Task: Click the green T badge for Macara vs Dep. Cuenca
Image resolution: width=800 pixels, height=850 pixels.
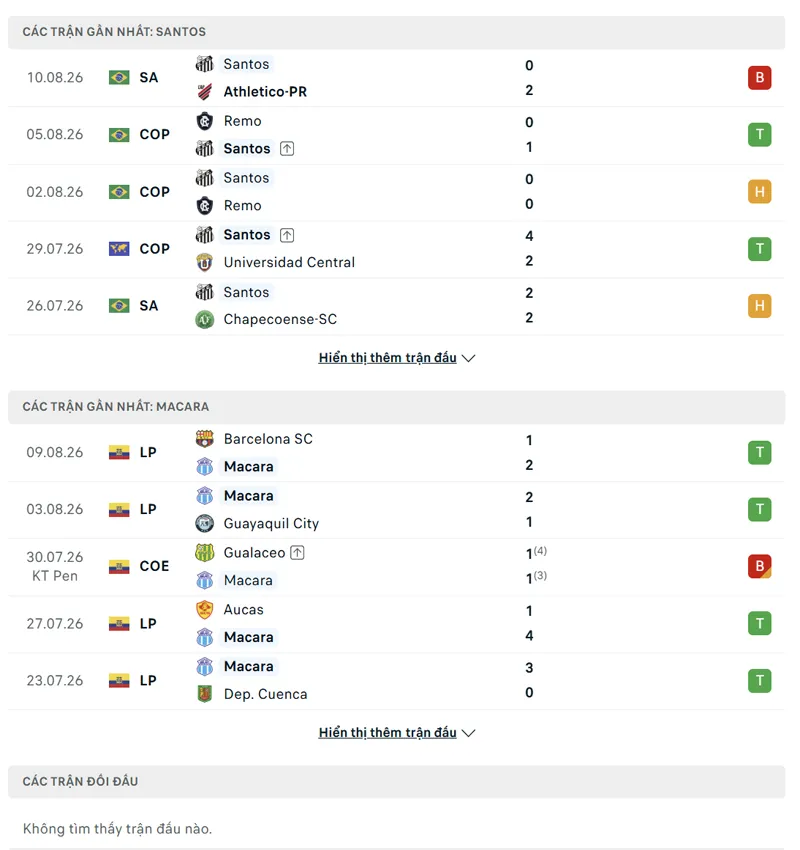Action: pyautogui.click(x=759, y=680)
